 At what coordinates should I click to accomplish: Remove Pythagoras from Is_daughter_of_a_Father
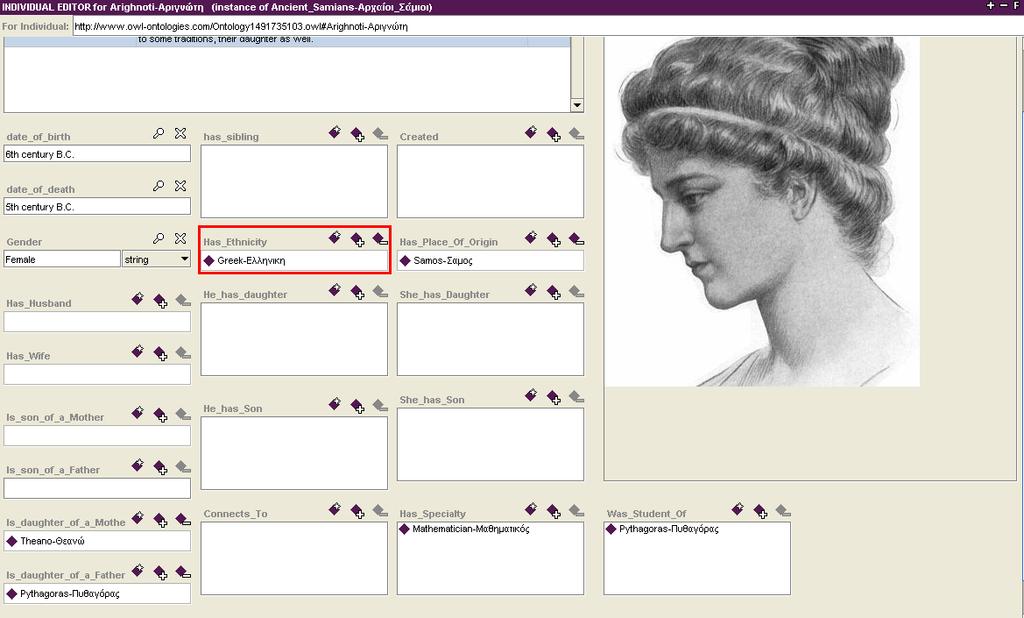point(184,572)
